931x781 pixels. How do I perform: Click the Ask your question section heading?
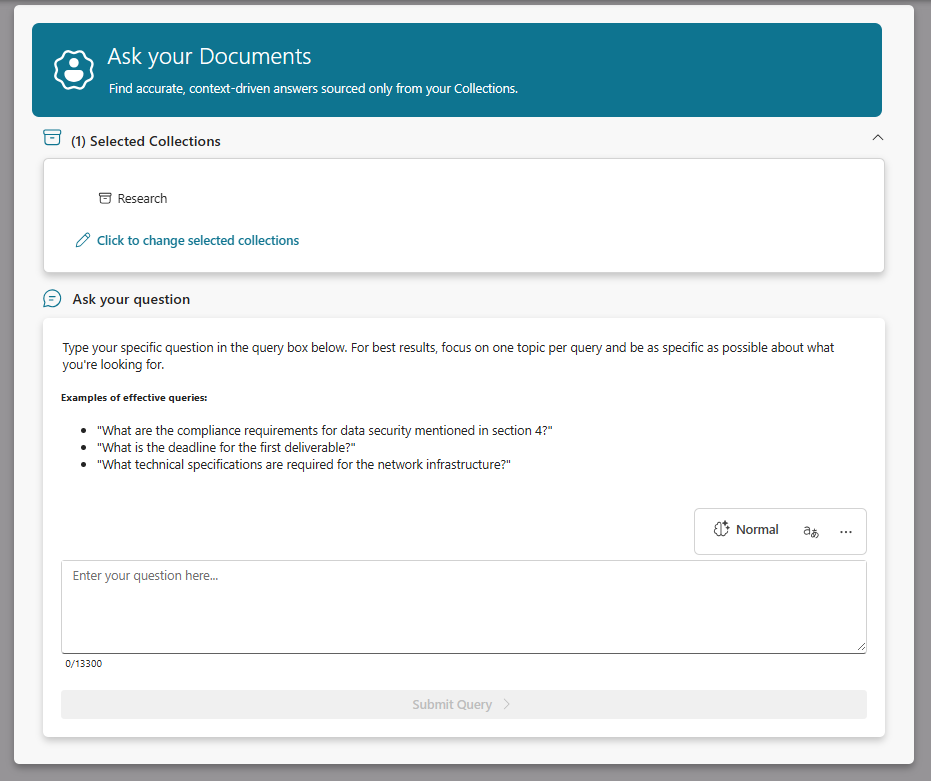click(131, 299)
